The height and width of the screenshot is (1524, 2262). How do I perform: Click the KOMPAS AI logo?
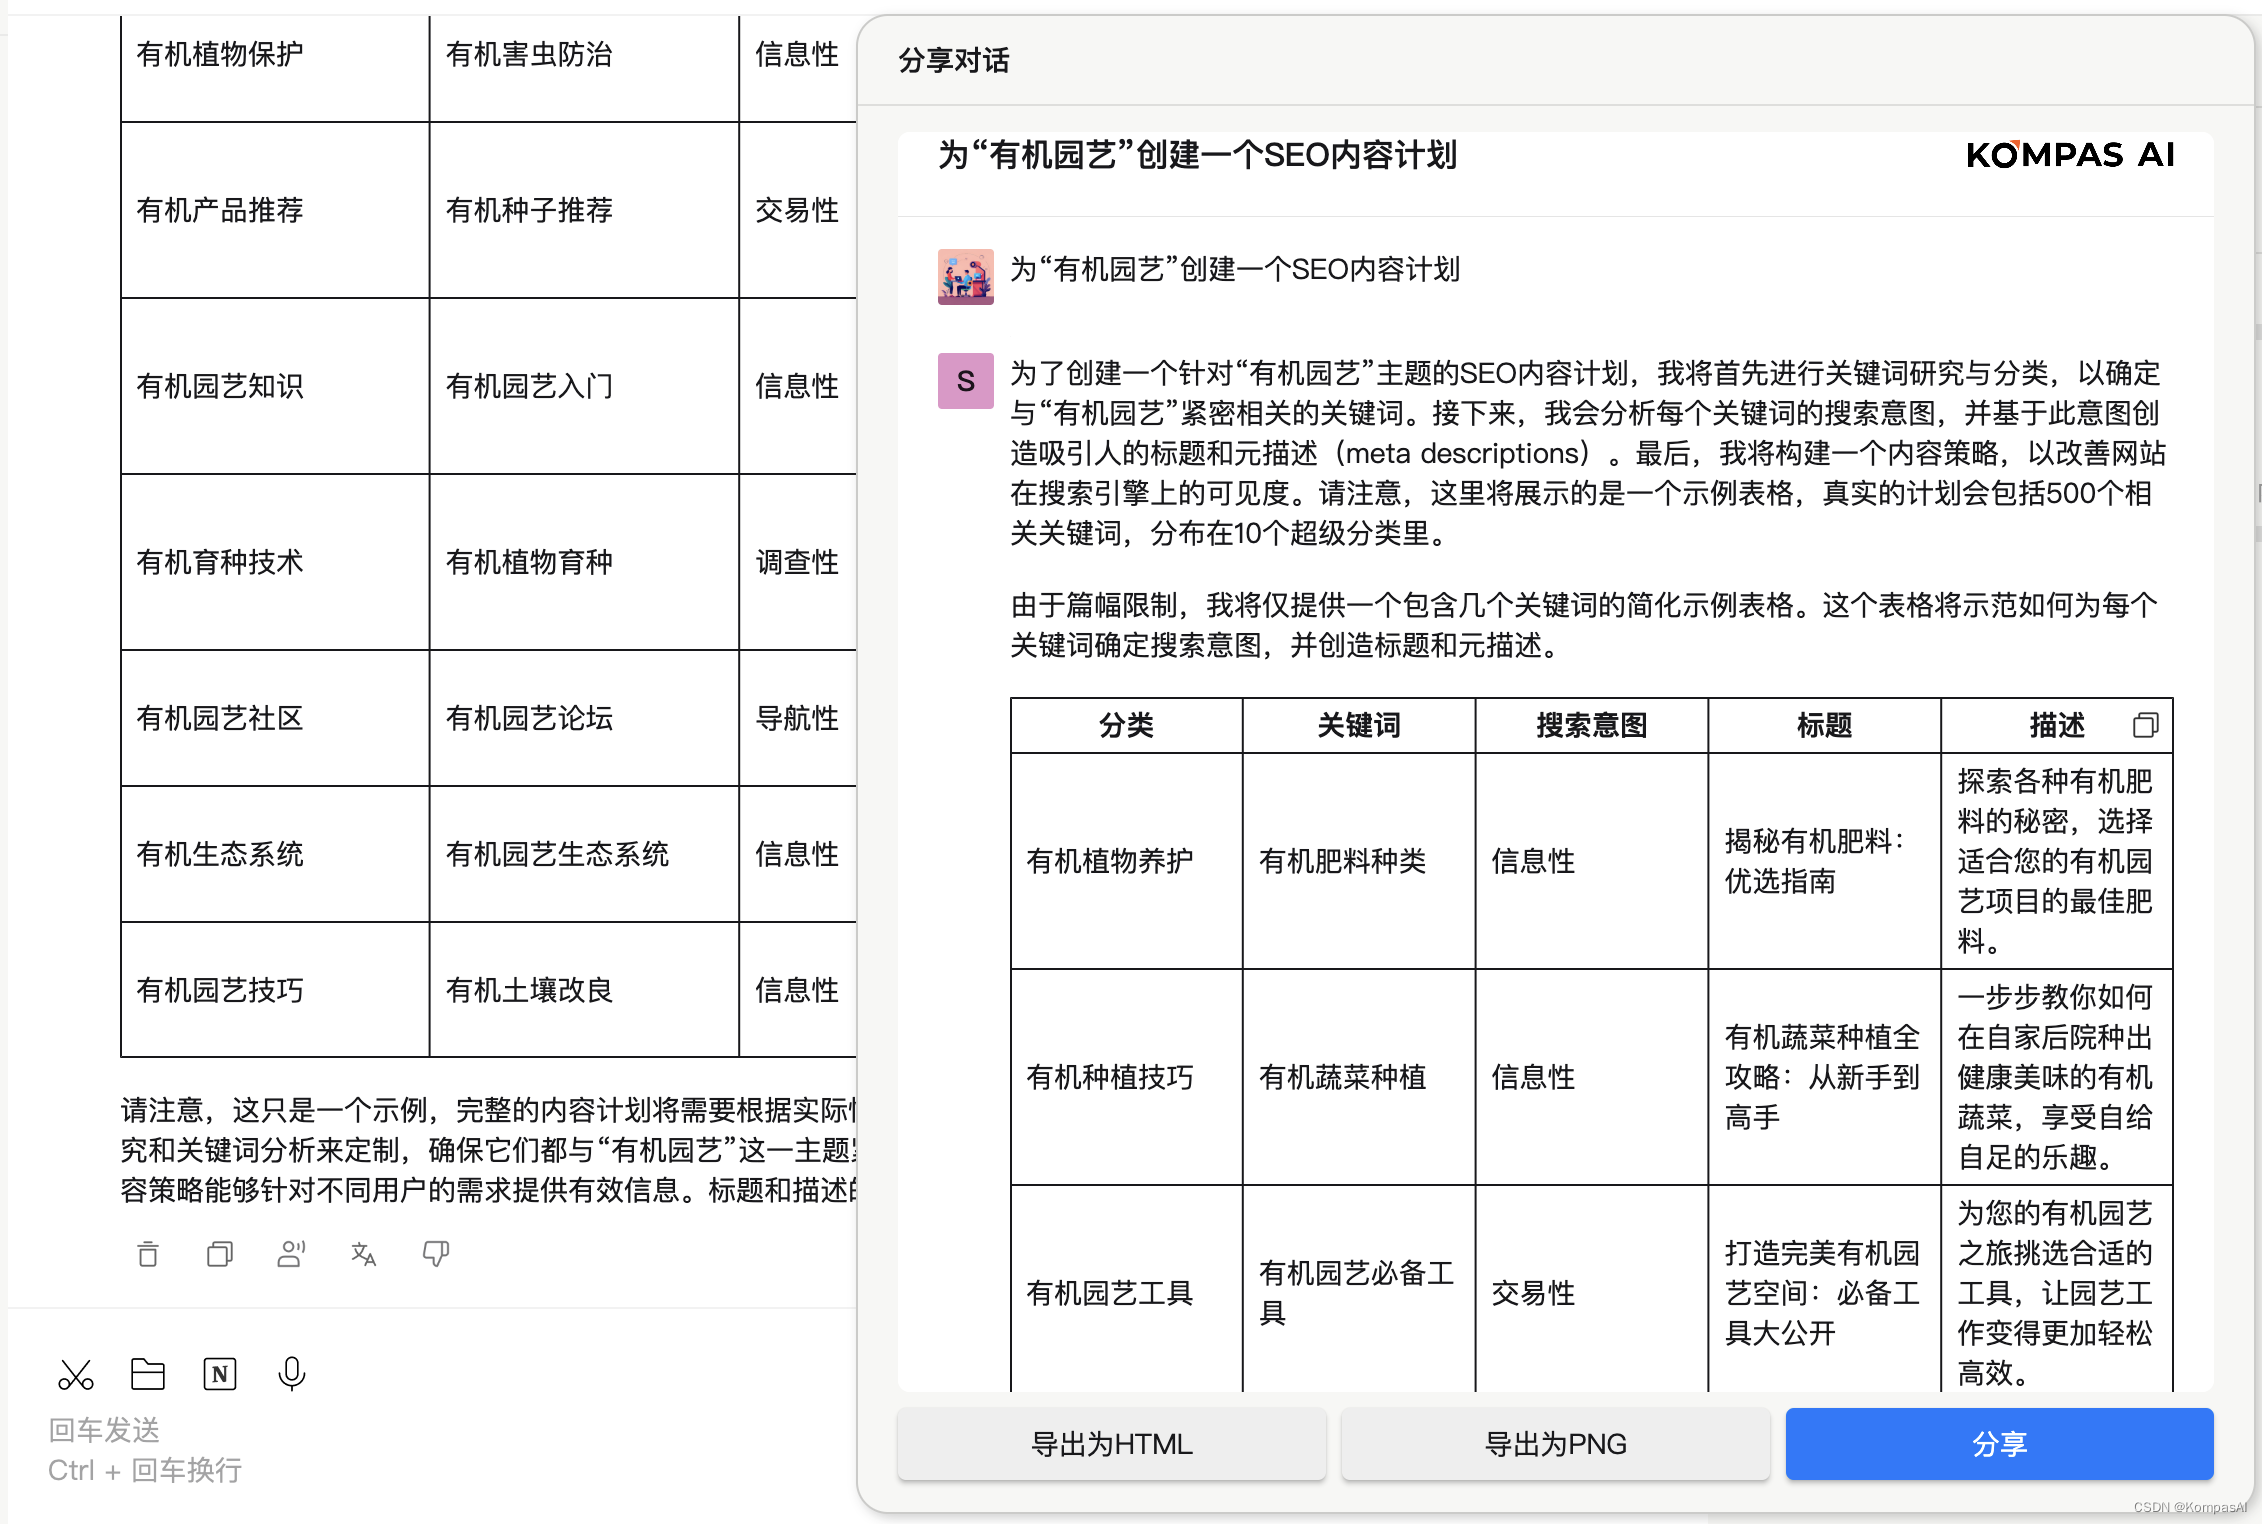(x=2069, y=155)
